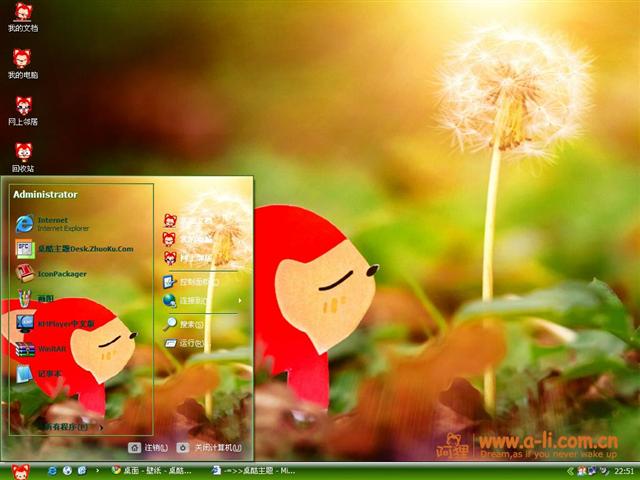Open My Documents Ali icon in start menu

tap(170, 221)
